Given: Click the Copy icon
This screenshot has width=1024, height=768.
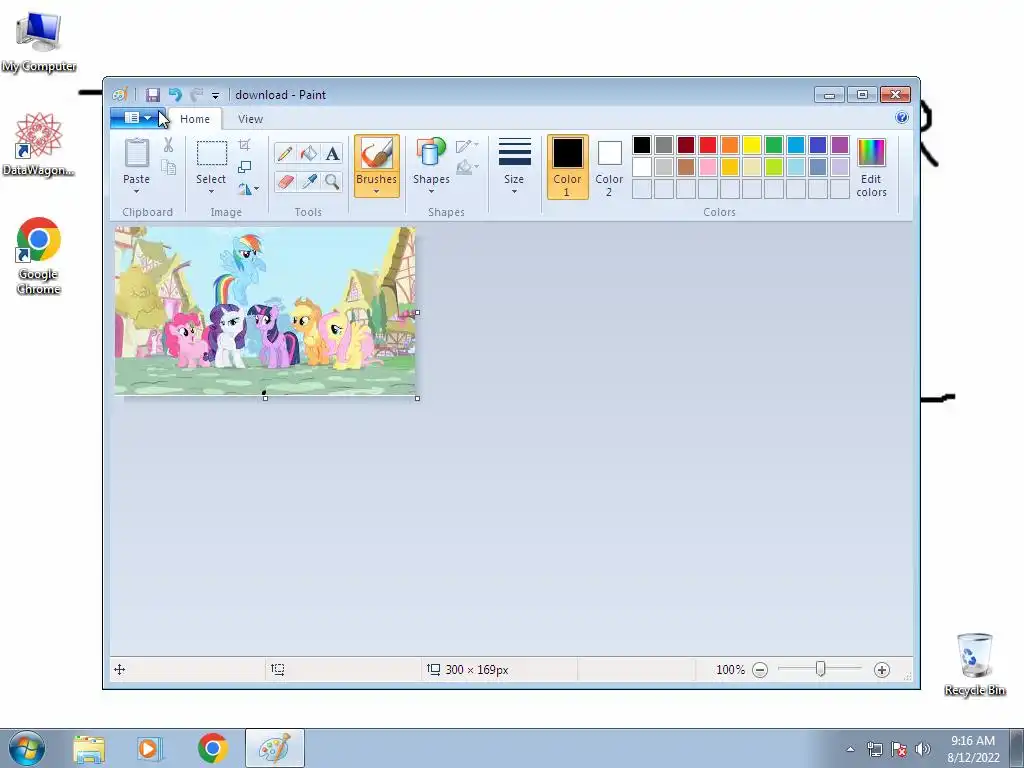Looking at the screenshot, I should (x=168, y=167).
